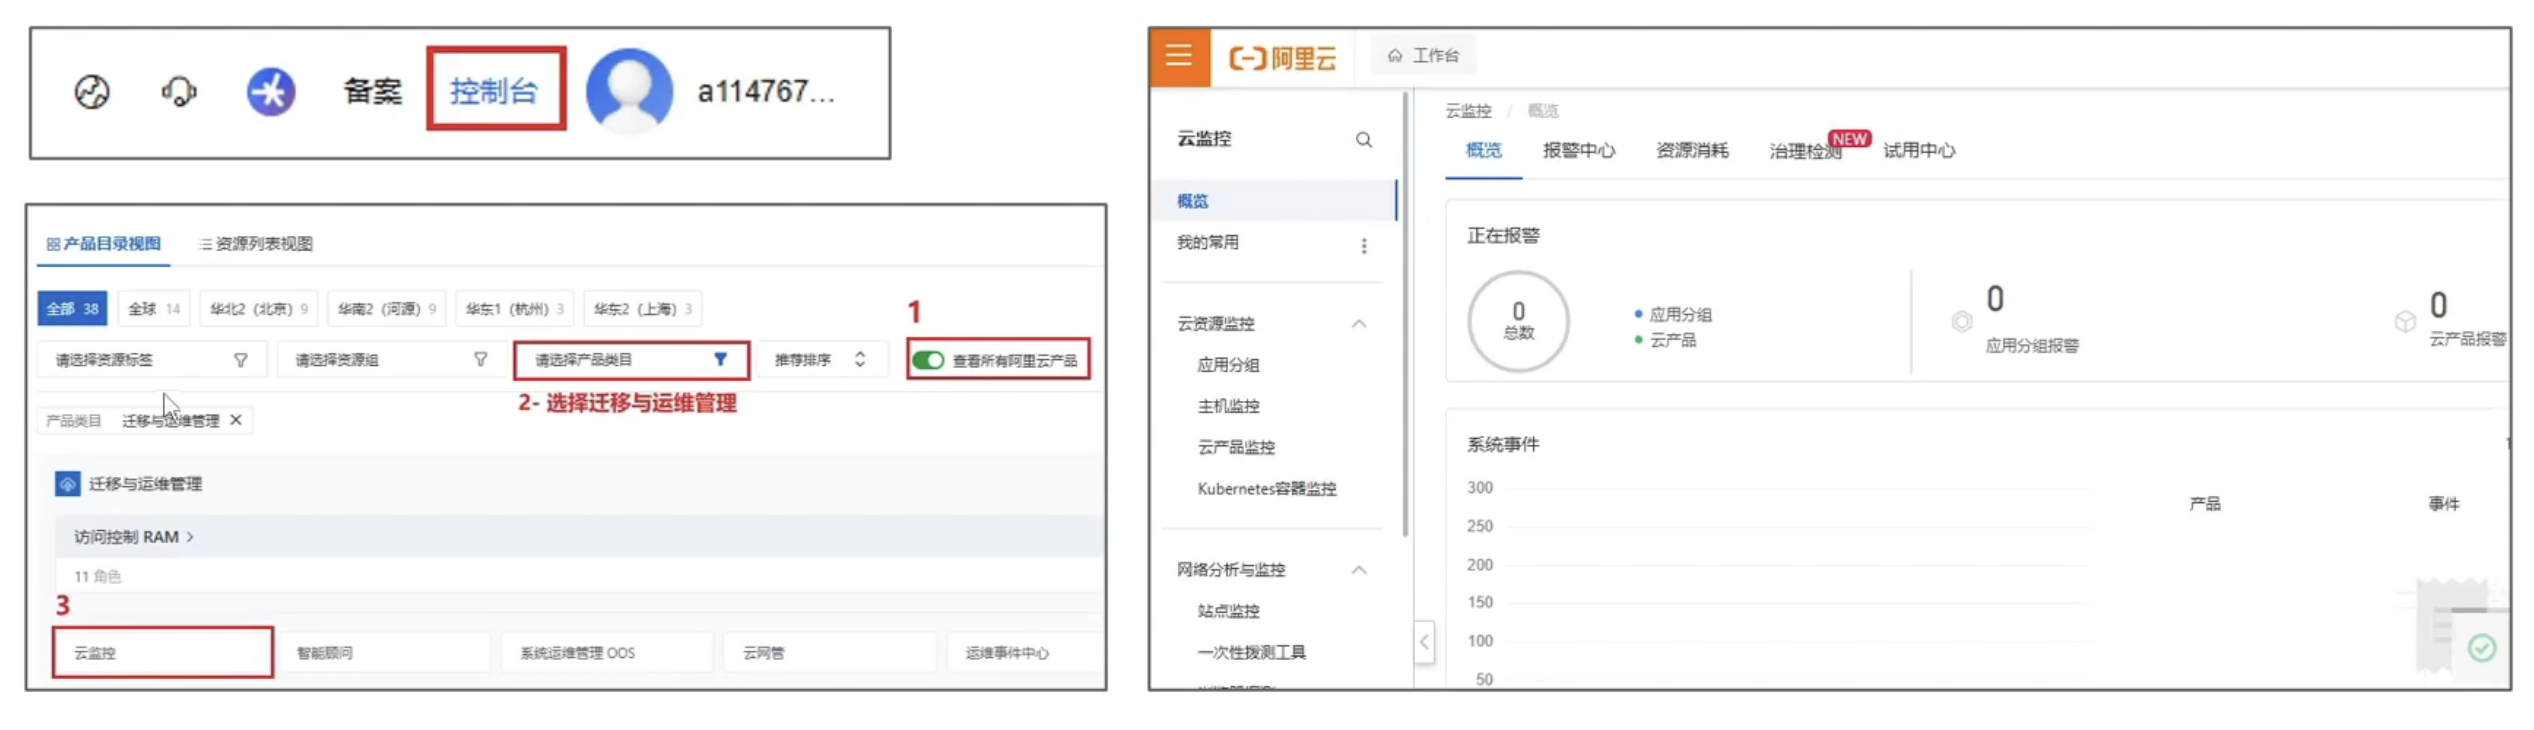Viewport: 2534px width, 730px height.
Task: Open 云产品监控 in the sidebar
Action: 1237,447
